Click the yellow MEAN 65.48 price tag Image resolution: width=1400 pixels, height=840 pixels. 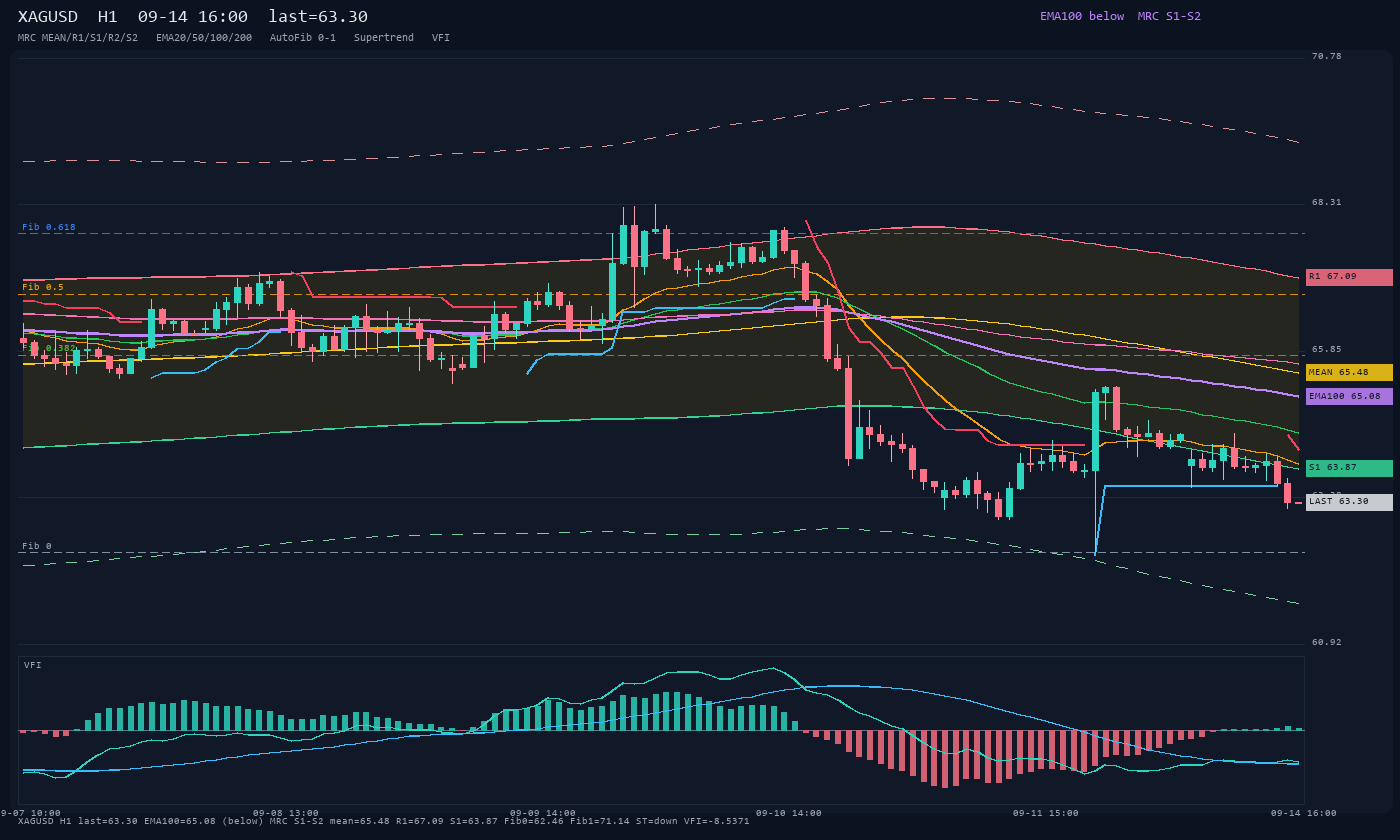(1349, 372)
